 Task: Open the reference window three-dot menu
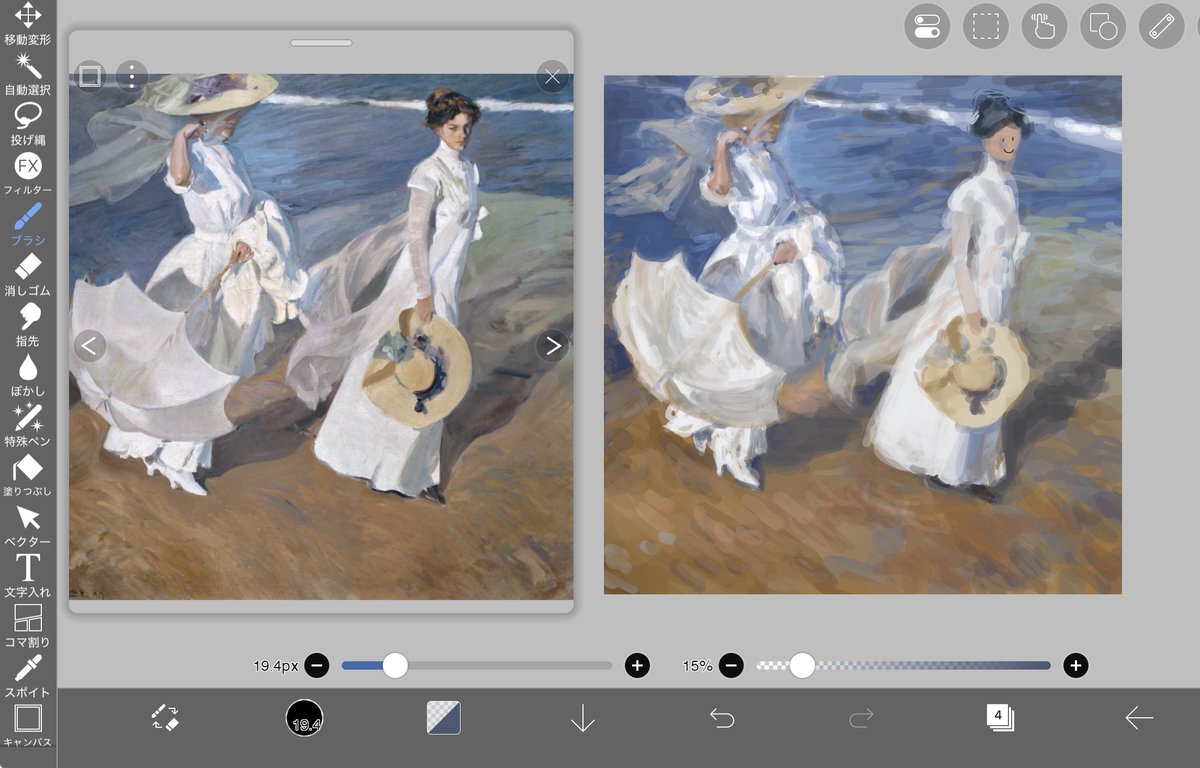tap(132, 76)
